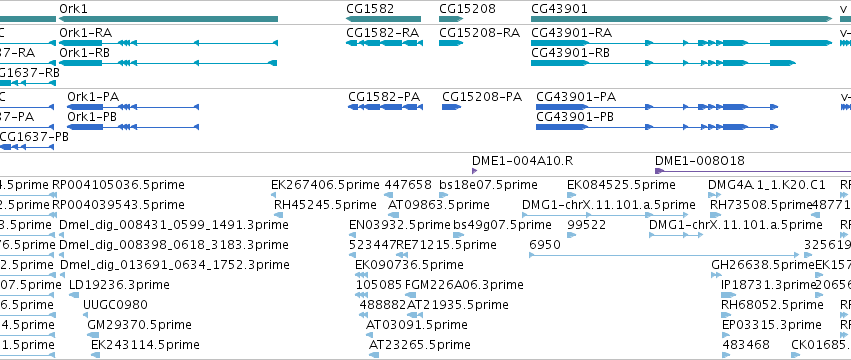Image resolution: width=851 pixels, height=360 pixels.
Task: Click the DME1-004A10.R marker
Action: pyautogui.click(x=475, y=170)
